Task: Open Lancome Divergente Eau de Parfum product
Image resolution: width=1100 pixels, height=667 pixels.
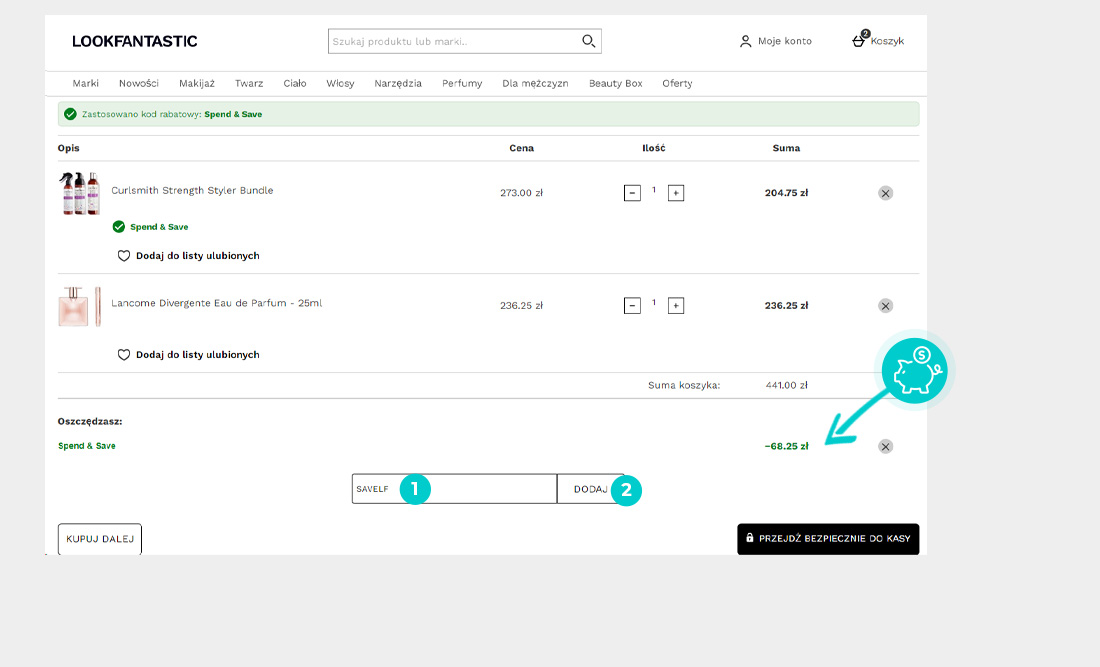Action: (217, 303)
